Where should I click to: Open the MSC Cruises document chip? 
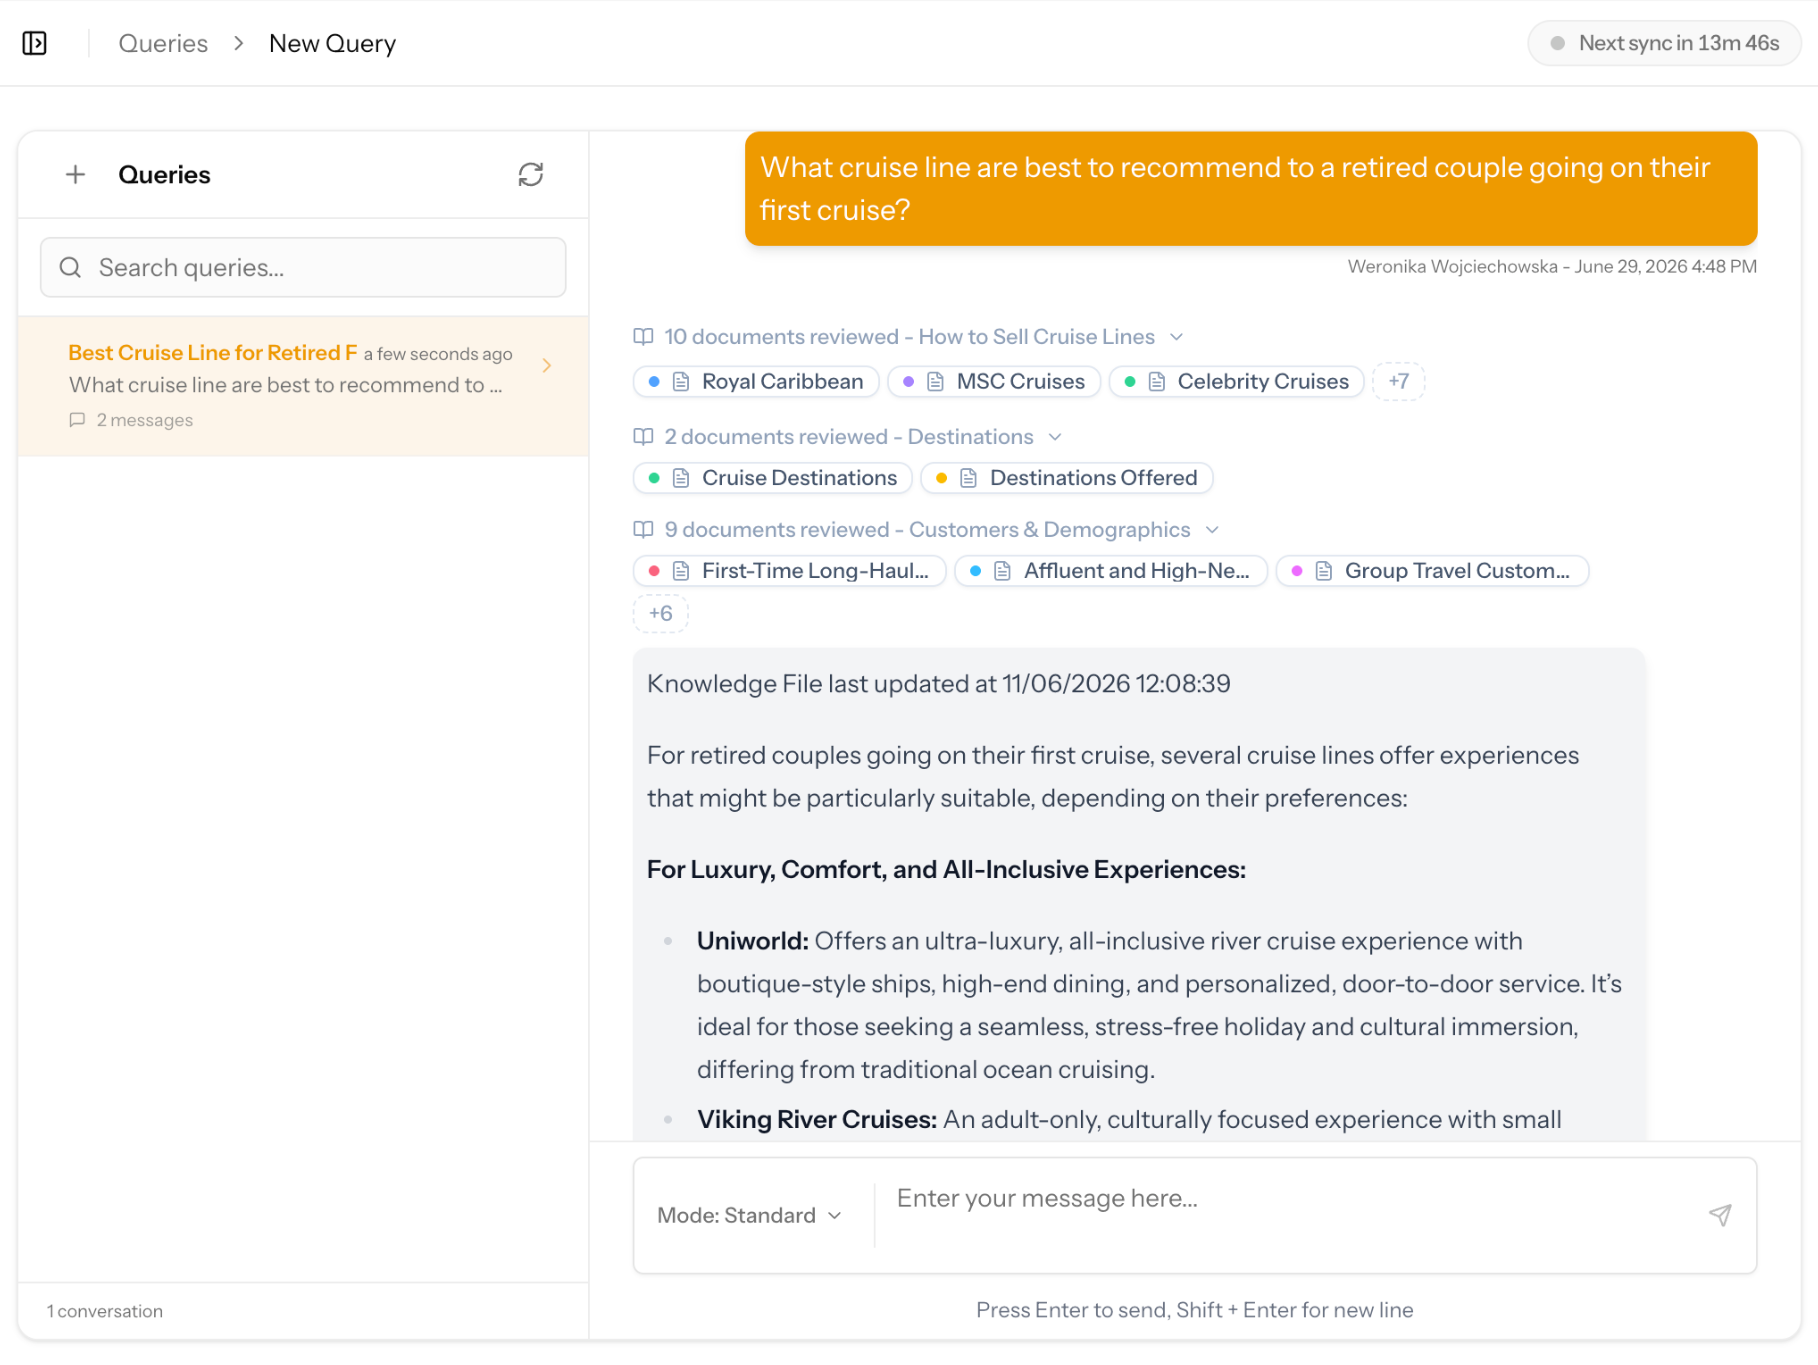click(x=994, y=381)
